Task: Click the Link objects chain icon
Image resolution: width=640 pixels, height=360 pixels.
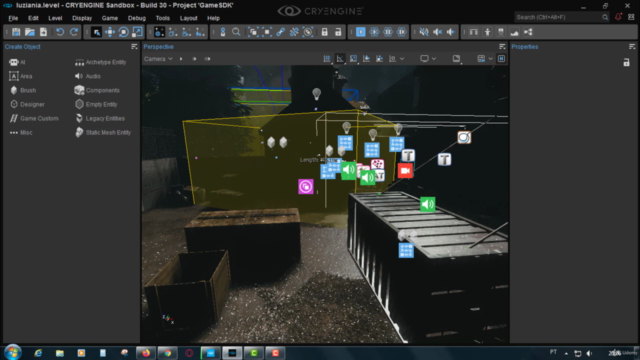Action: coord(280,32)
